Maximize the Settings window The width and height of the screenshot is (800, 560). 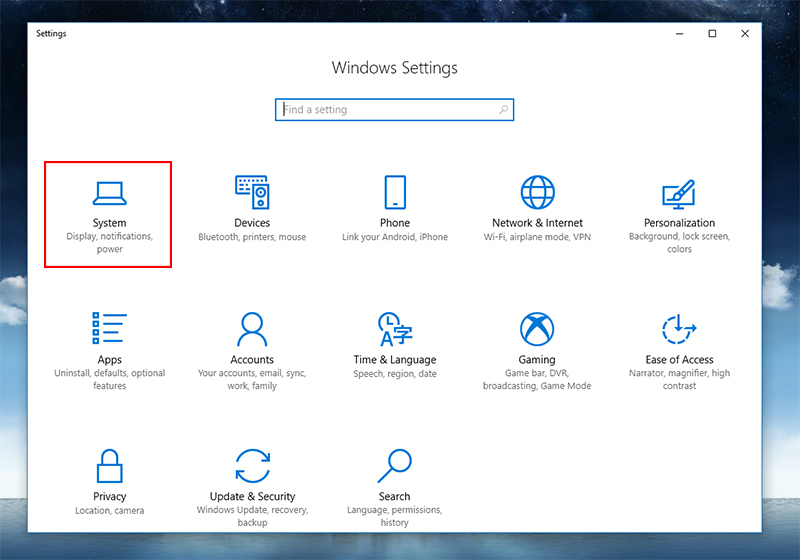point(712,34)
